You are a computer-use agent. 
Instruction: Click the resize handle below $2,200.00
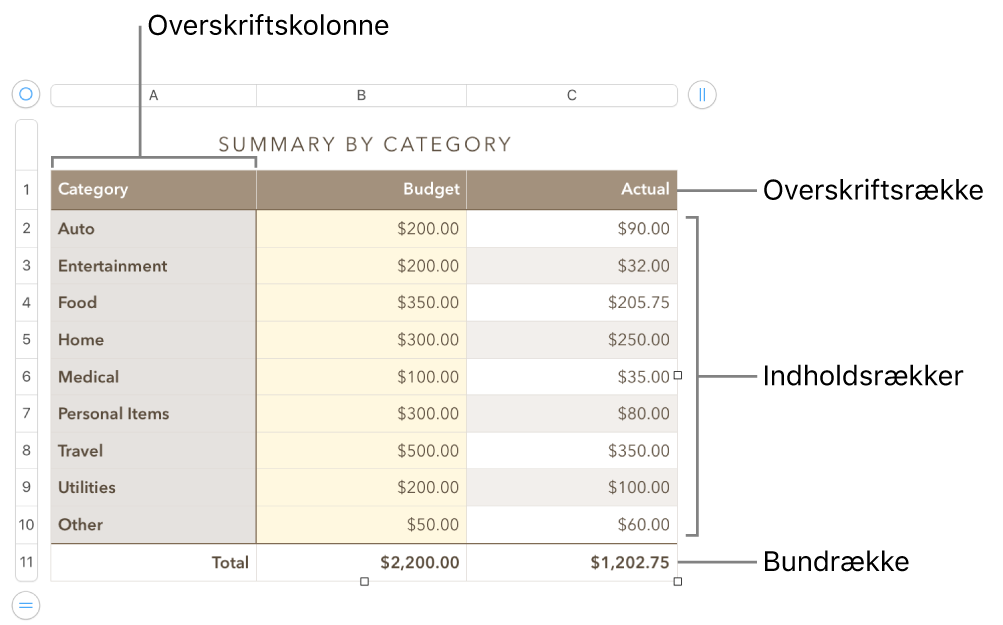coord(364,581)
